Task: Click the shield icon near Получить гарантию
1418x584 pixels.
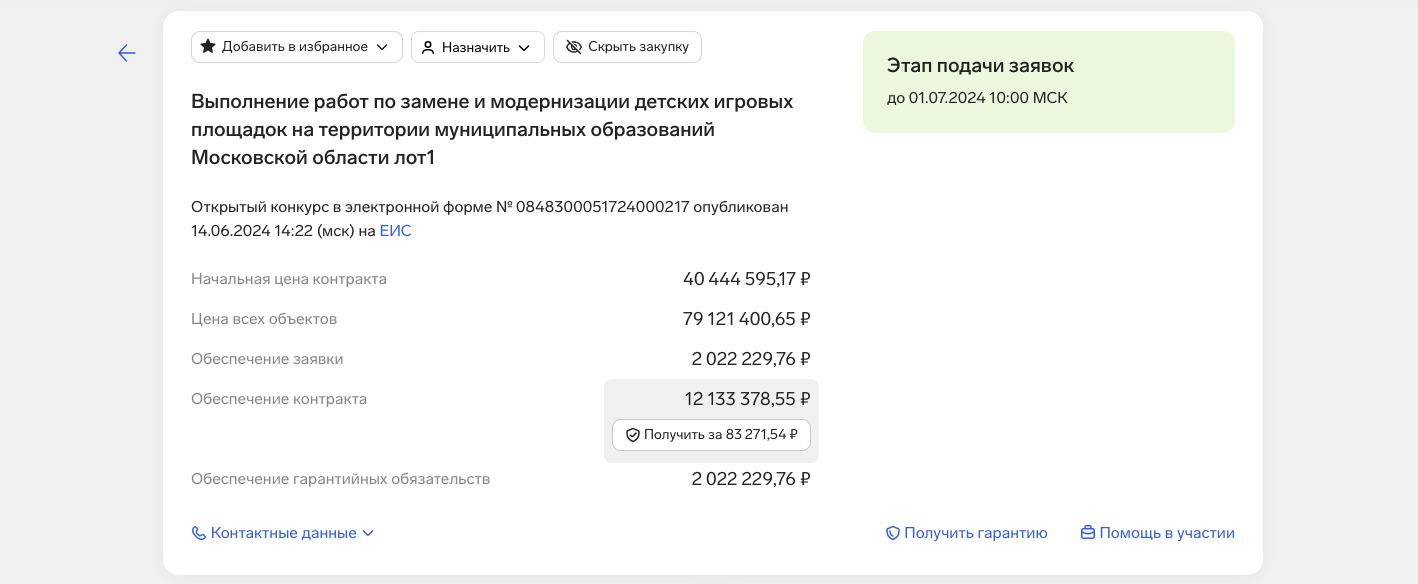Action: [893, 533]
